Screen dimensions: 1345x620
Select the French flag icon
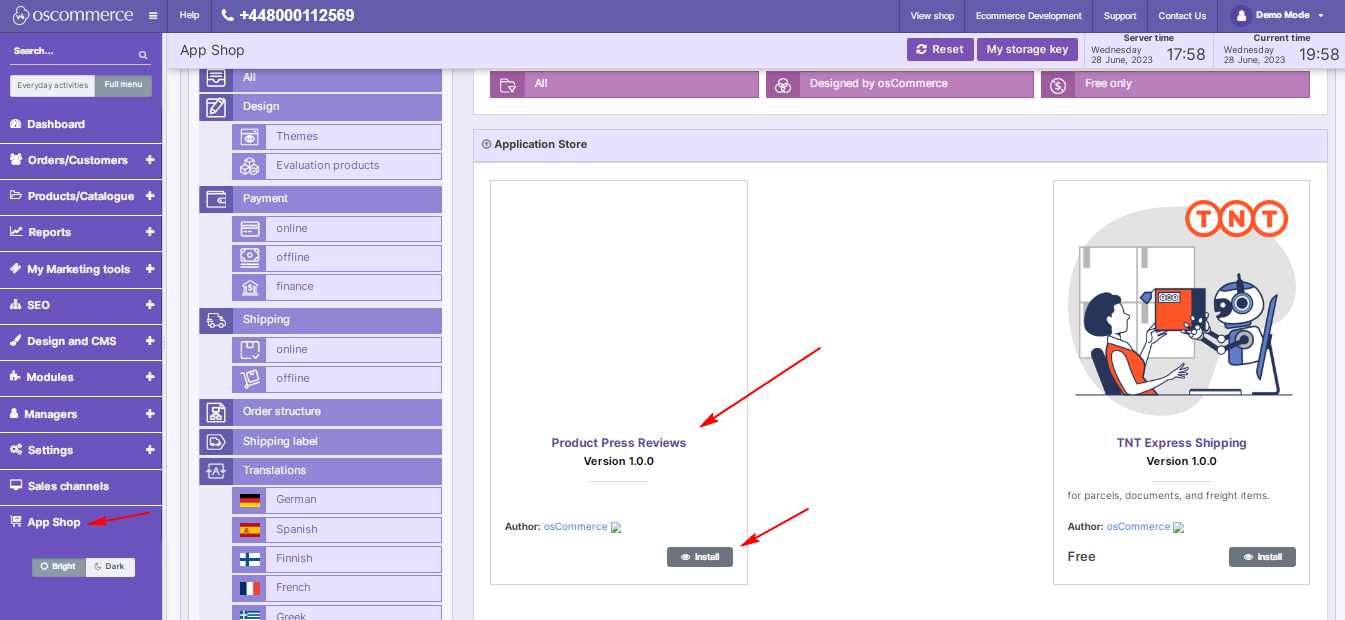[x=249, y=588]
